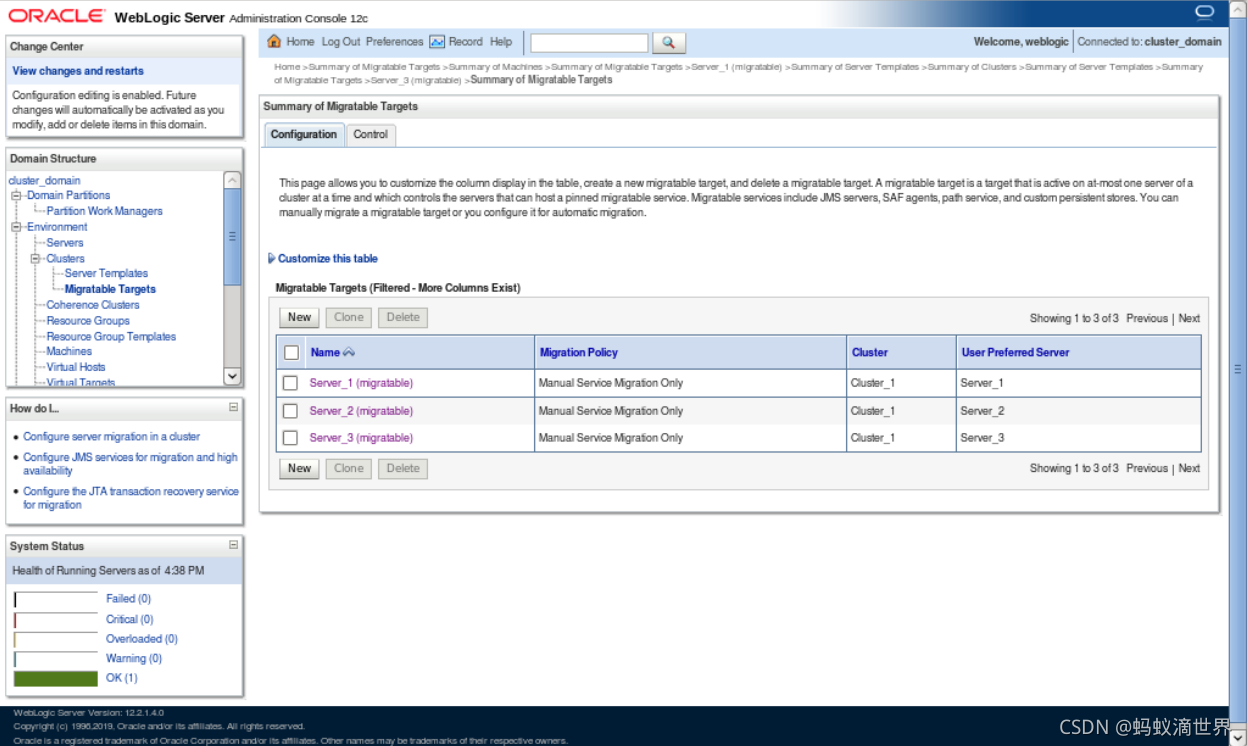Click the Failed health status bar

coord(56,599)
